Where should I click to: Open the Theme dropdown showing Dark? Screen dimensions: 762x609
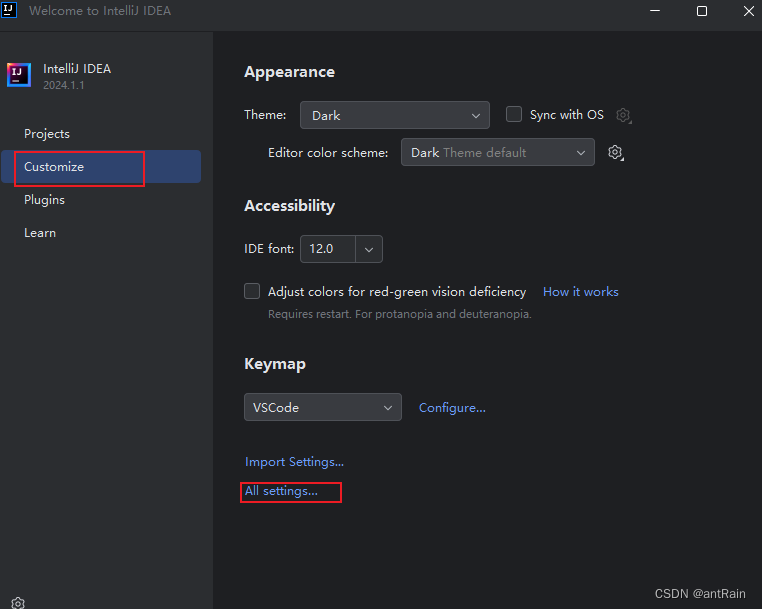click(x=395, y=115)
